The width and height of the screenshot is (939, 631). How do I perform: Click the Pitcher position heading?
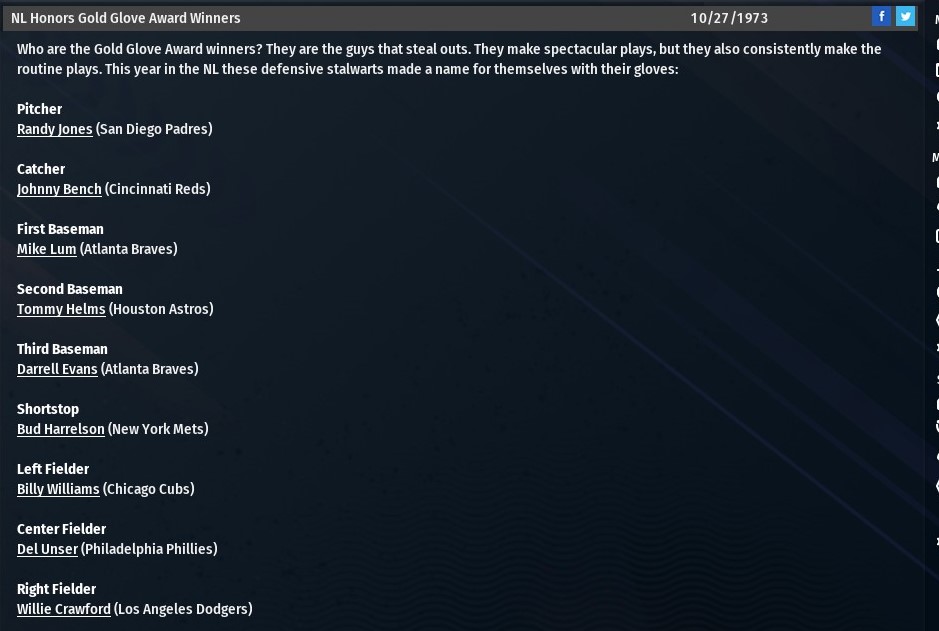pyautogui.click(x=39, y=109)
